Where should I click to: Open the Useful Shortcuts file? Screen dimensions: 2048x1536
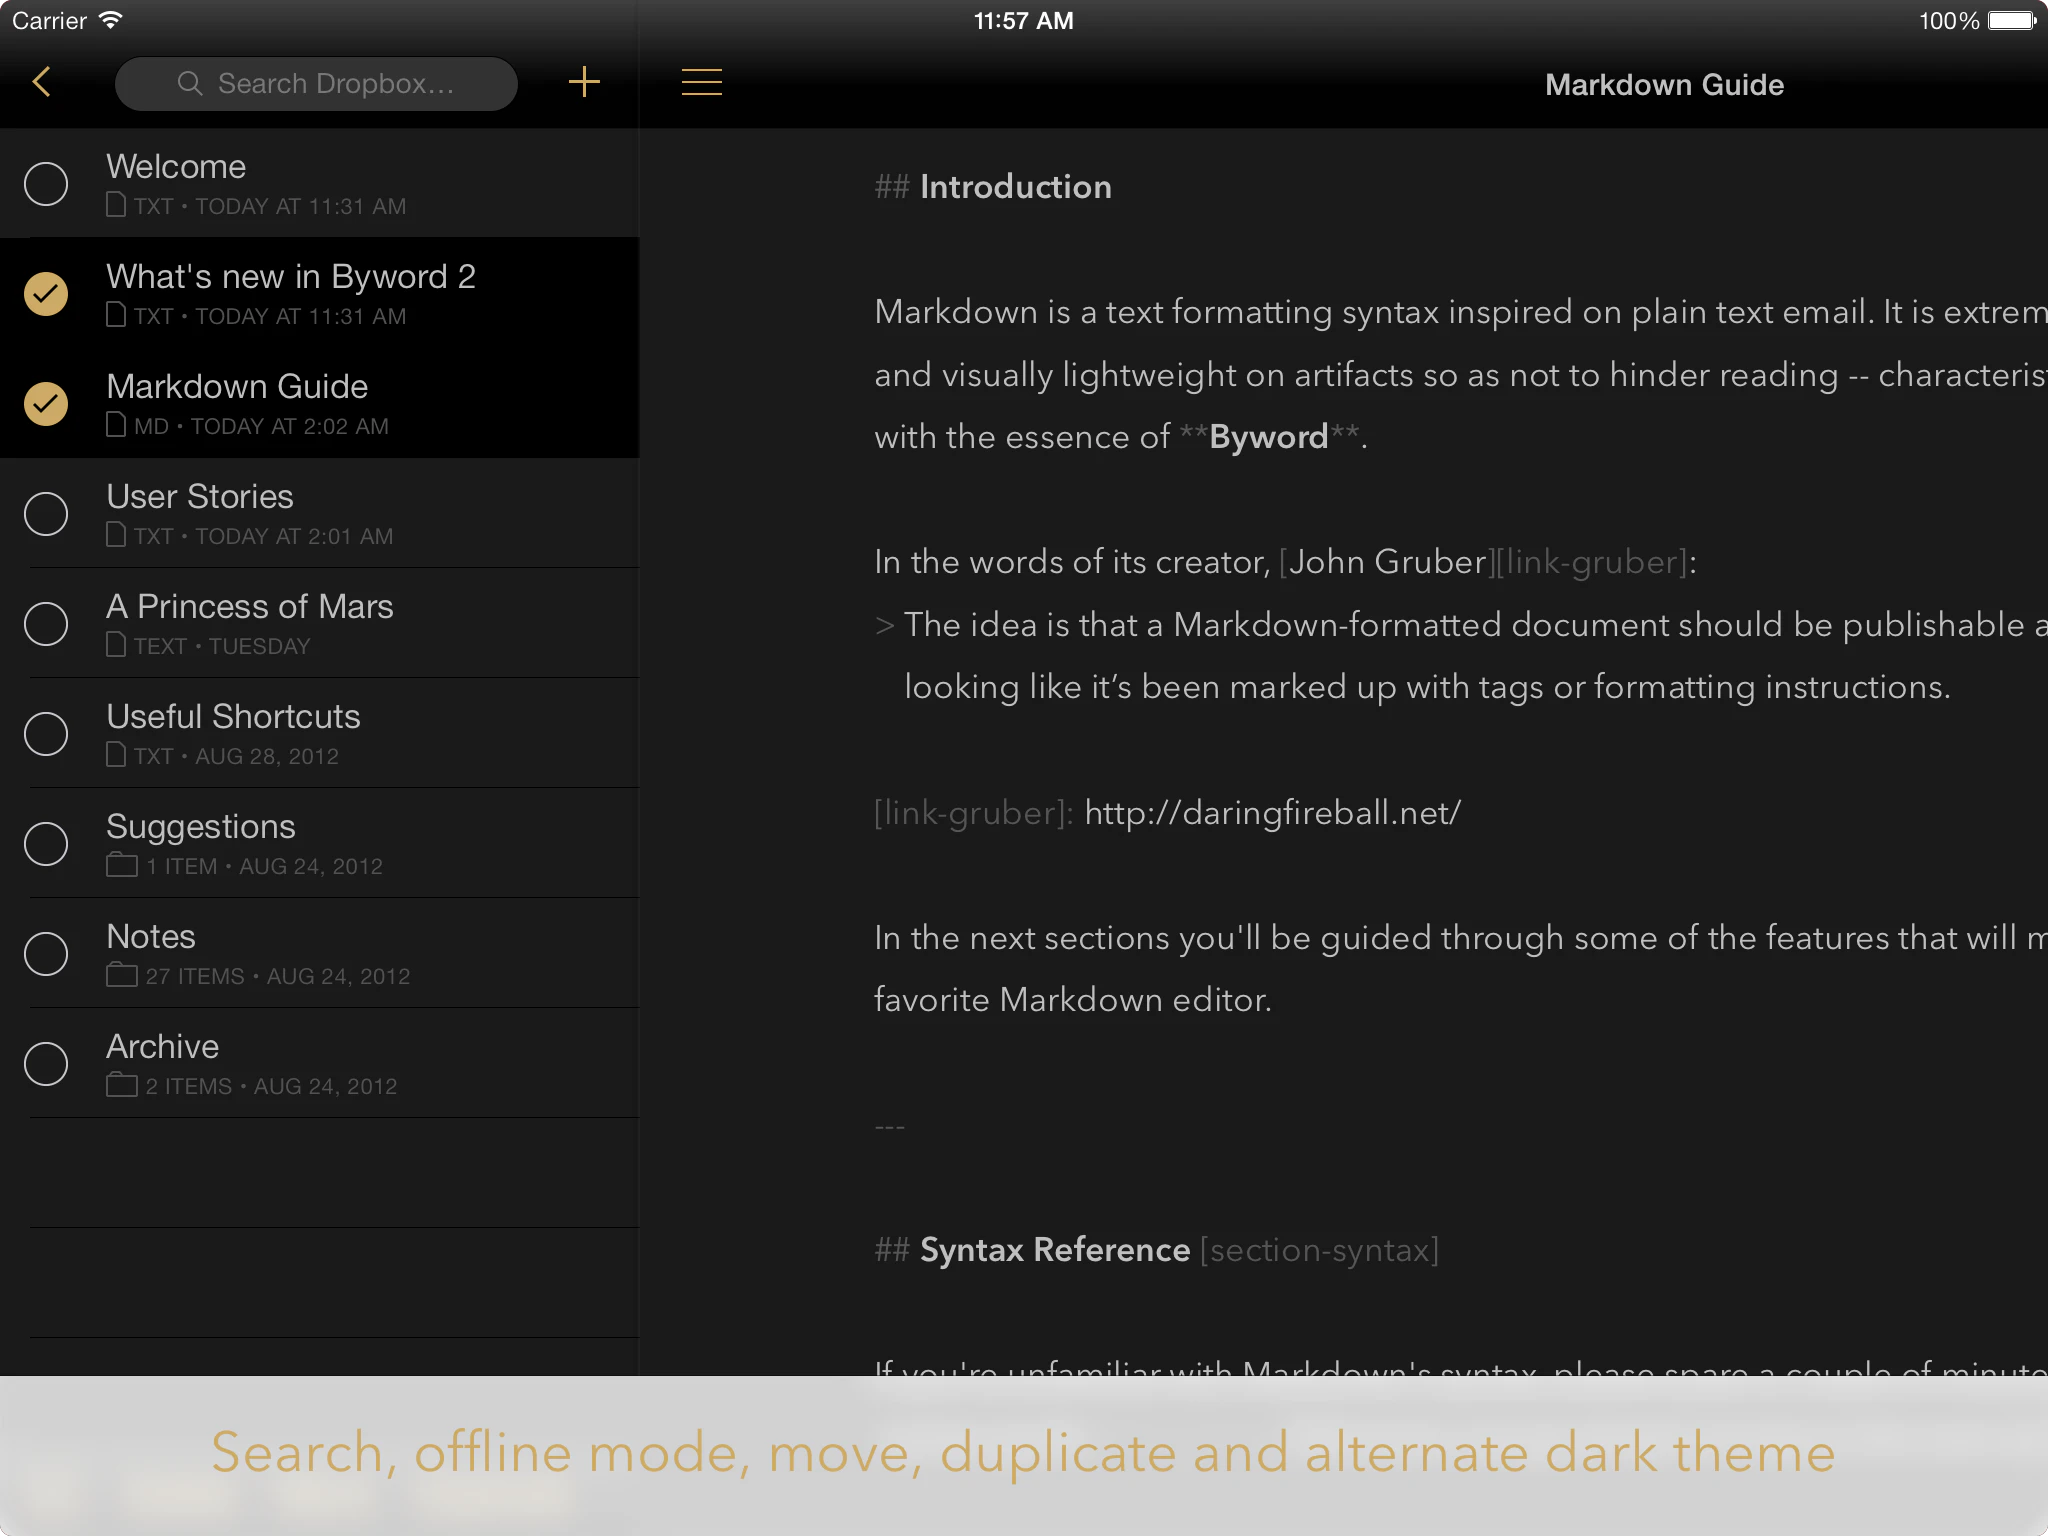click(320, 733)
